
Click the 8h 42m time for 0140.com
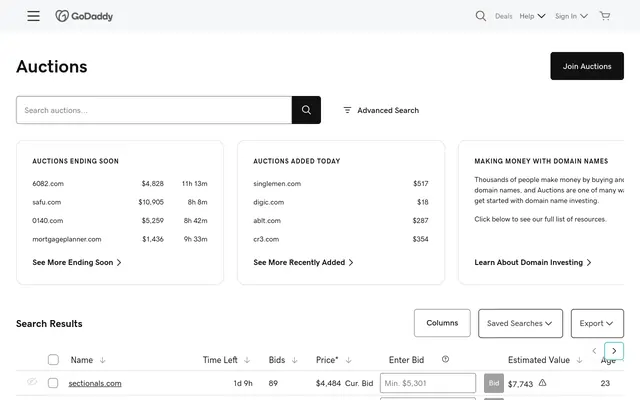(x=195, y=220)
